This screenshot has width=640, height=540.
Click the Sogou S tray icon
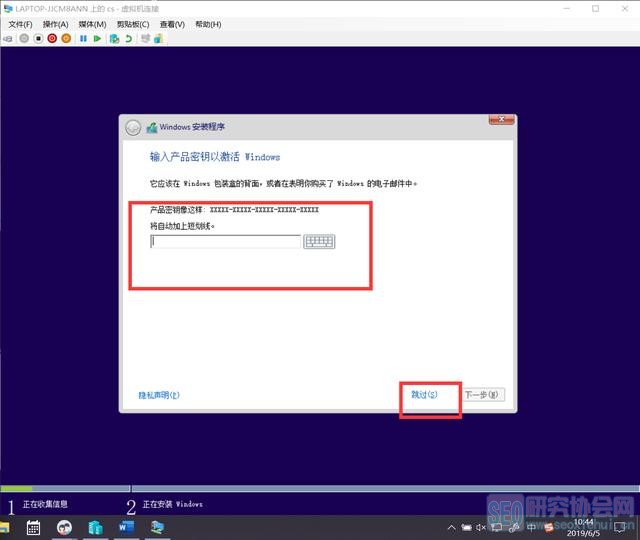549,528
